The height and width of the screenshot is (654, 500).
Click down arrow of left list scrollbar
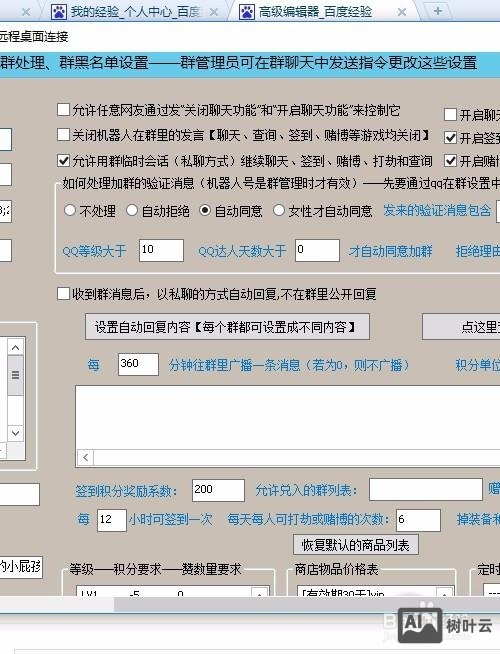pyautogui.click(x=16, y=433)
